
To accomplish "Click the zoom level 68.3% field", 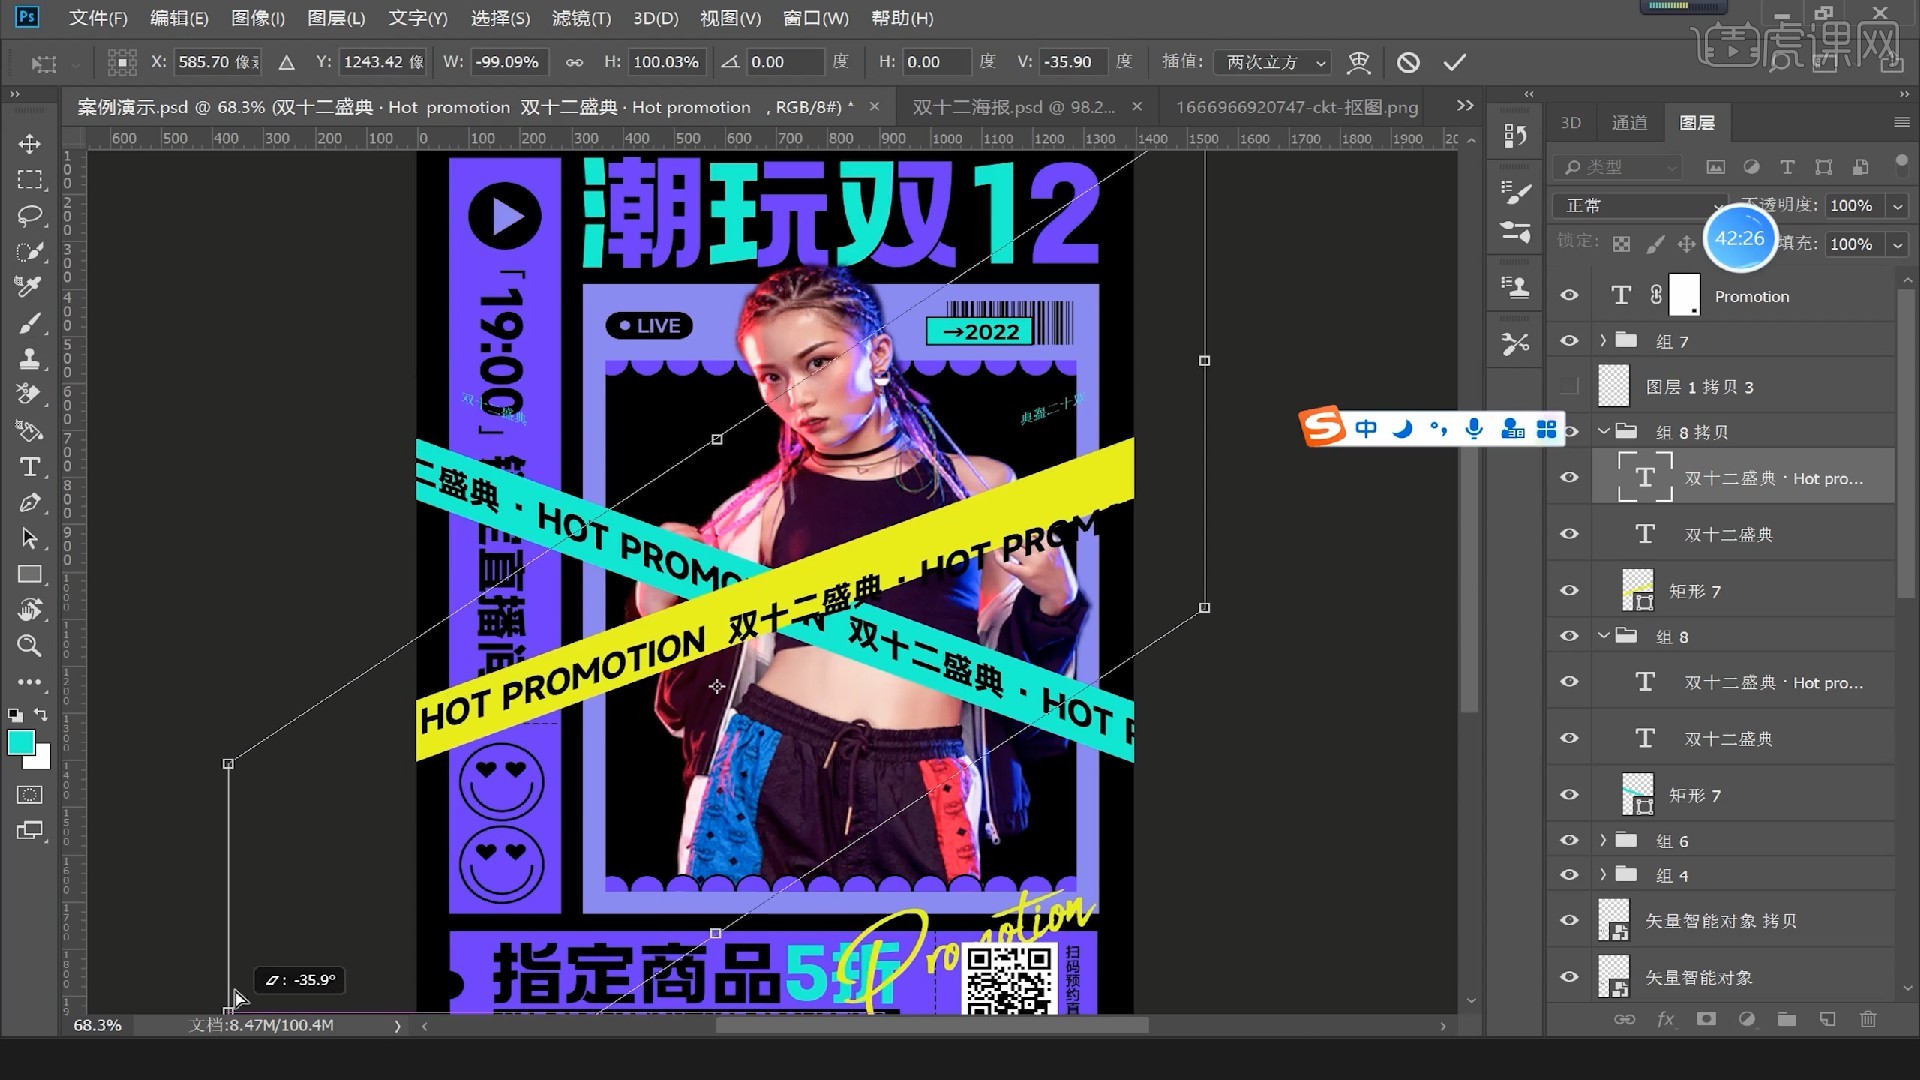I will click(97, 1026).
